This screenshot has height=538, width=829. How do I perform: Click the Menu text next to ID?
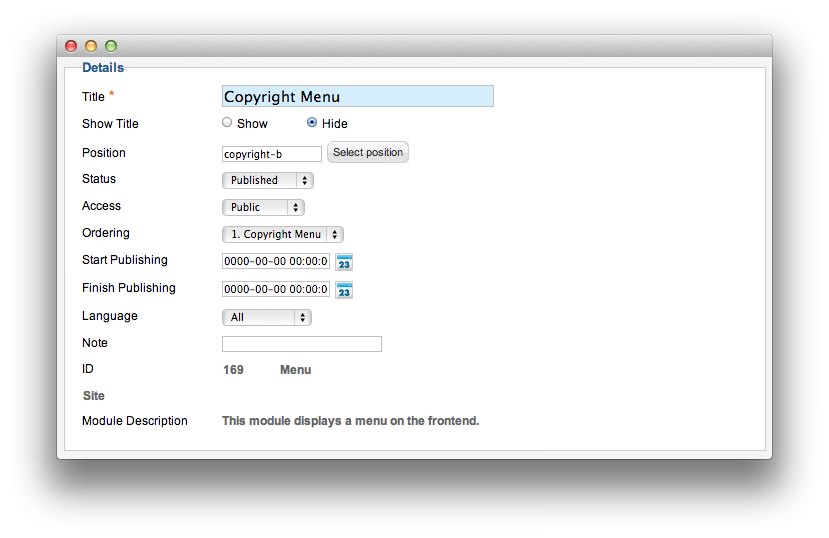tap(296, 370)
